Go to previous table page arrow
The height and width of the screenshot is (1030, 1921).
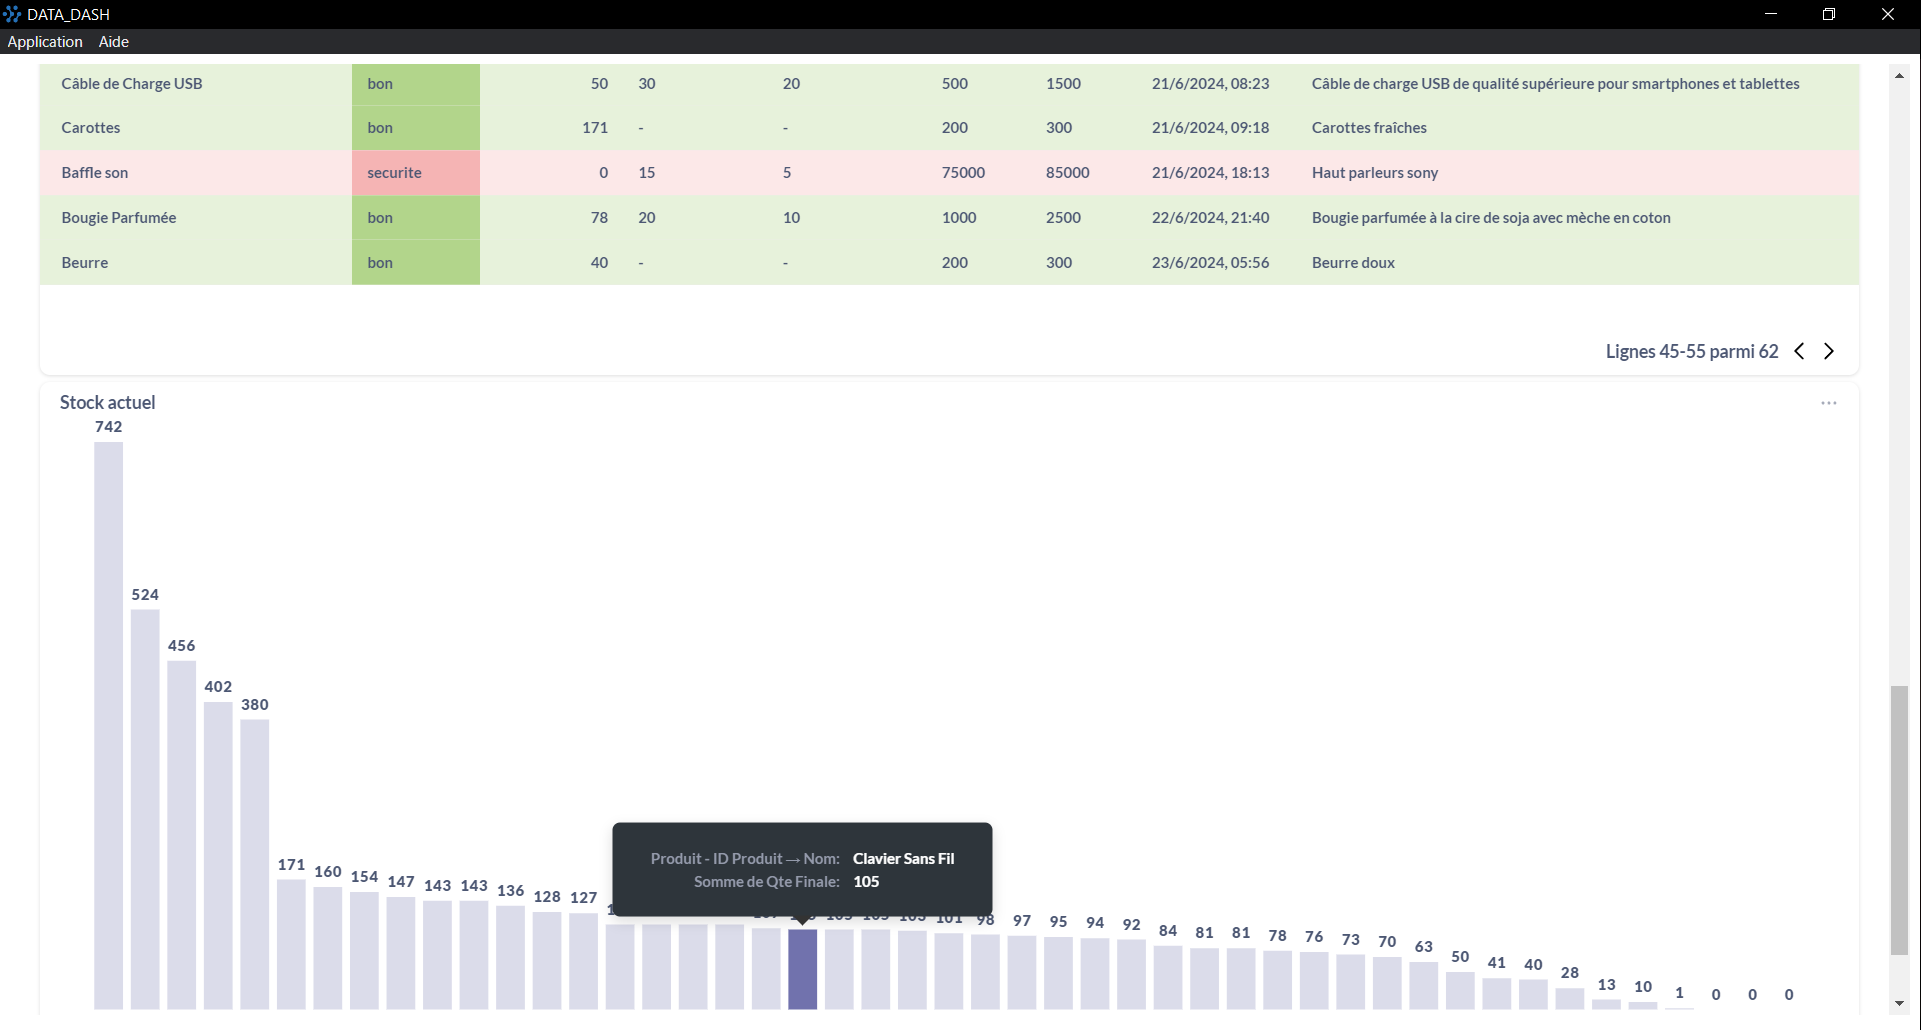coord(1799,351)
